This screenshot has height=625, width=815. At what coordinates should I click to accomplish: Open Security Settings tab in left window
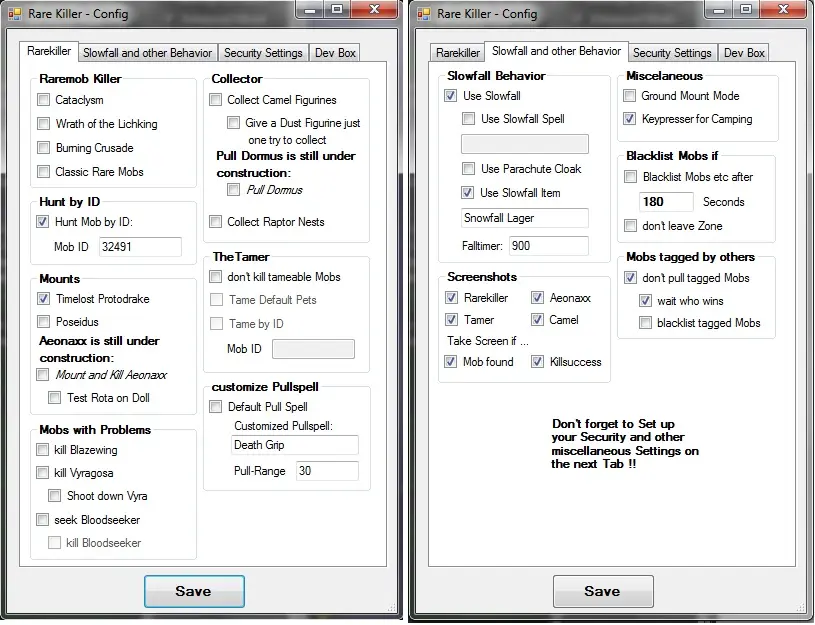click(263, 53)
